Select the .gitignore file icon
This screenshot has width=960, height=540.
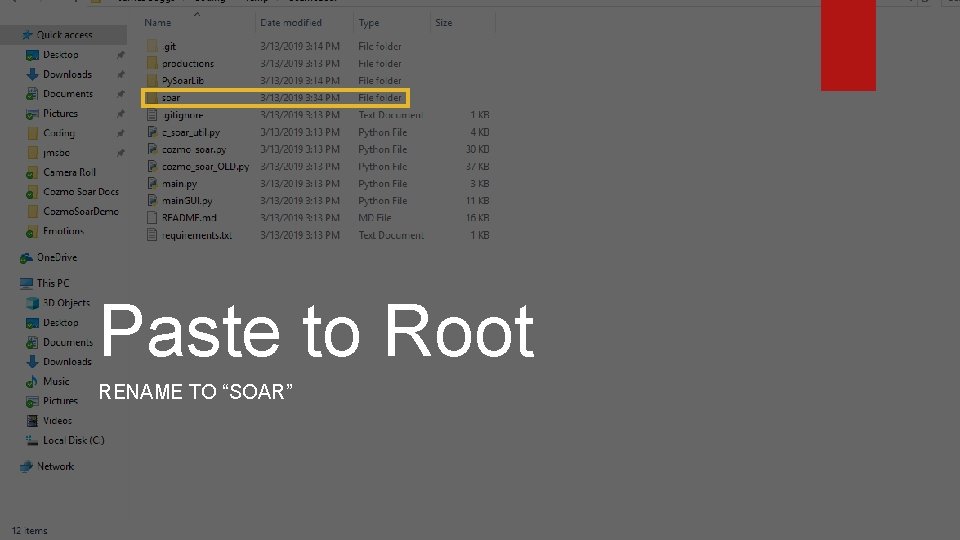[152, 114]
